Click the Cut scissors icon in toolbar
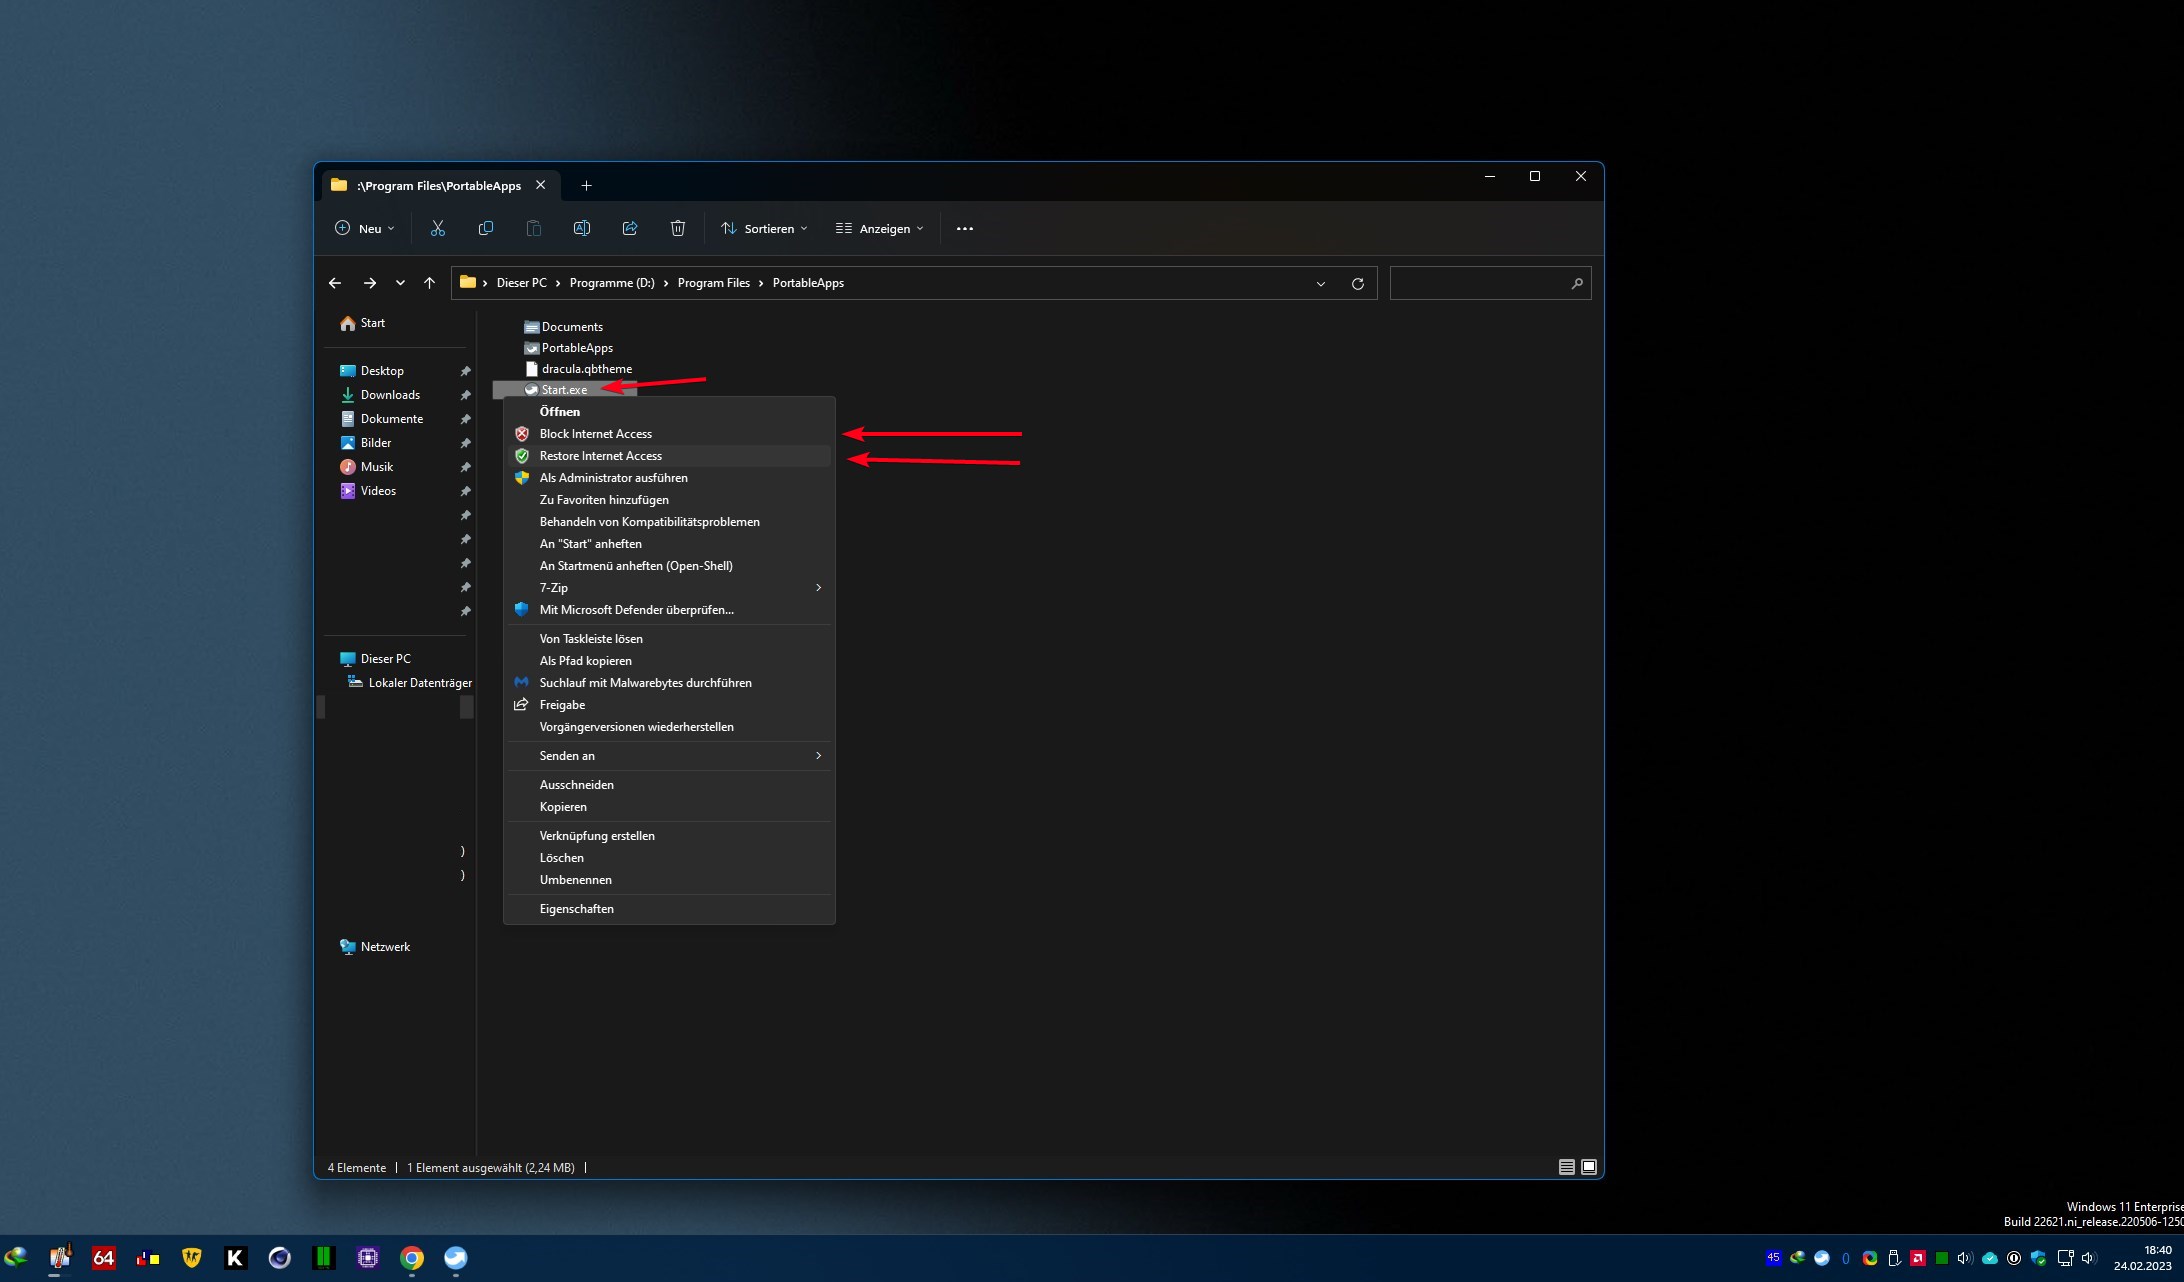Screen dimensions: 2184x1282 click(x=437, y=229)
